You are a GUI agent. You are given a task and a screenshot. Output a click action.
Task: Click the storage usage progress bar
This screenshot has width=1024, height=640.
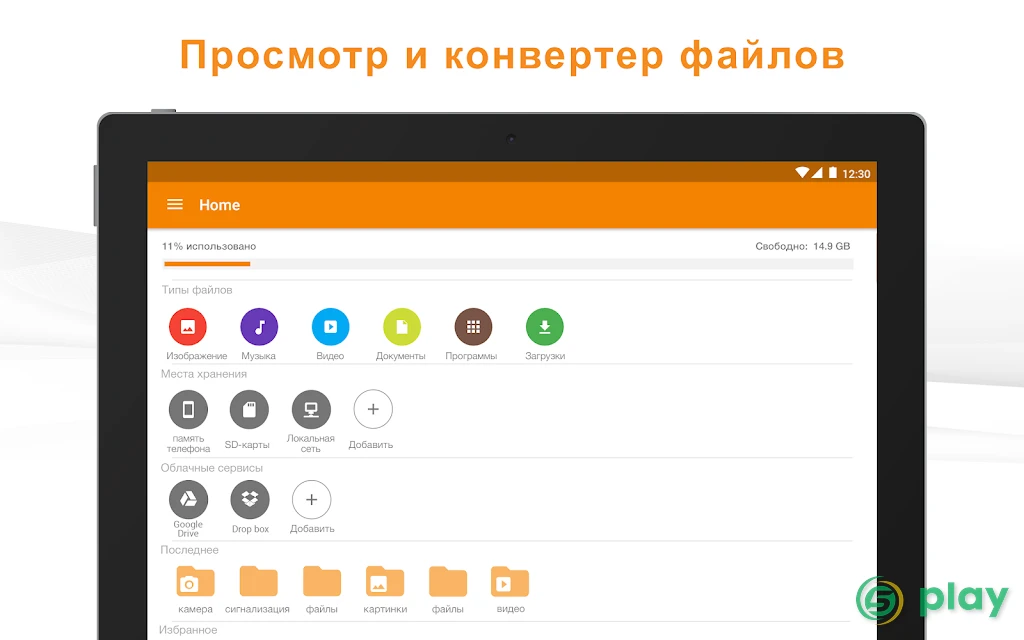[508, 264]
